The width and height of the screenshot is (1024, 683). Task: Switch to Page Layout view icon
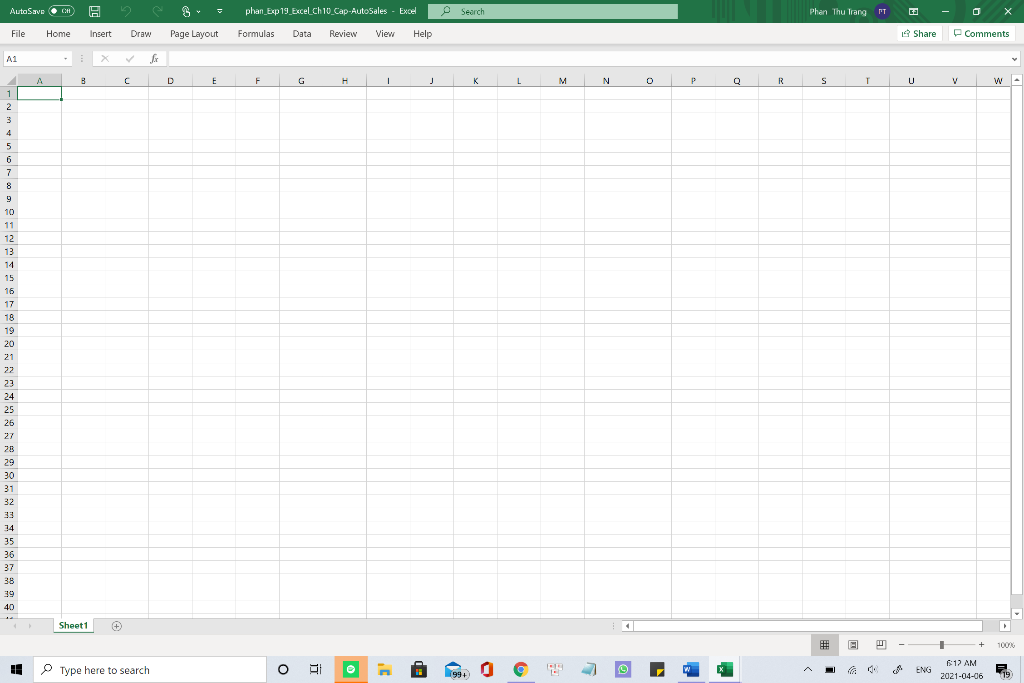coord(853,644)
